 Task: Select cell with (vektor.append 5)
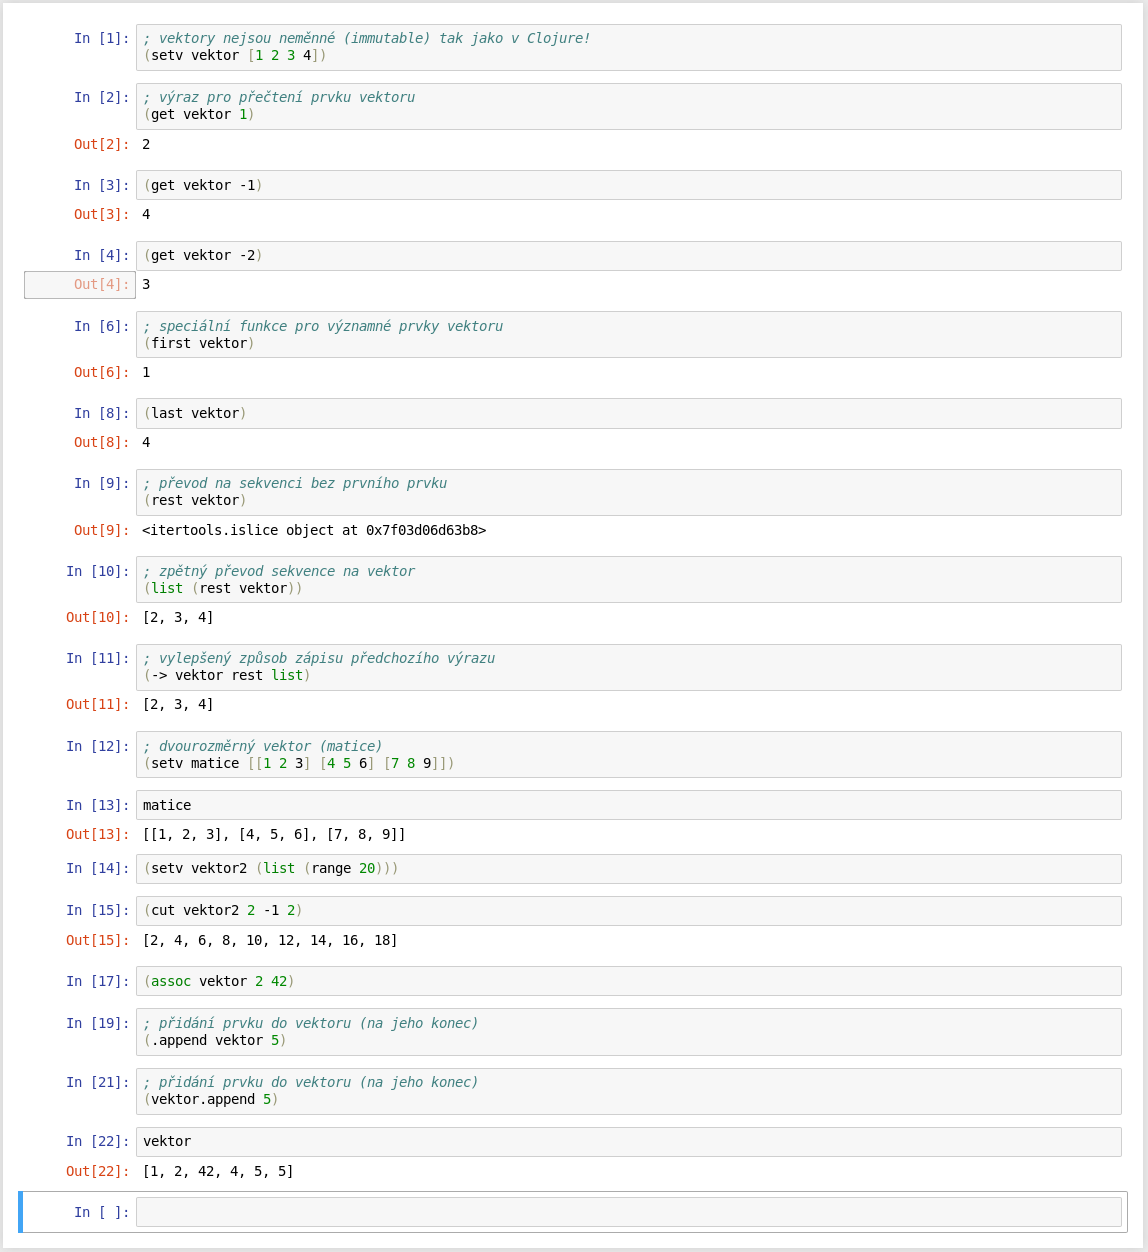pos(628,1091)
